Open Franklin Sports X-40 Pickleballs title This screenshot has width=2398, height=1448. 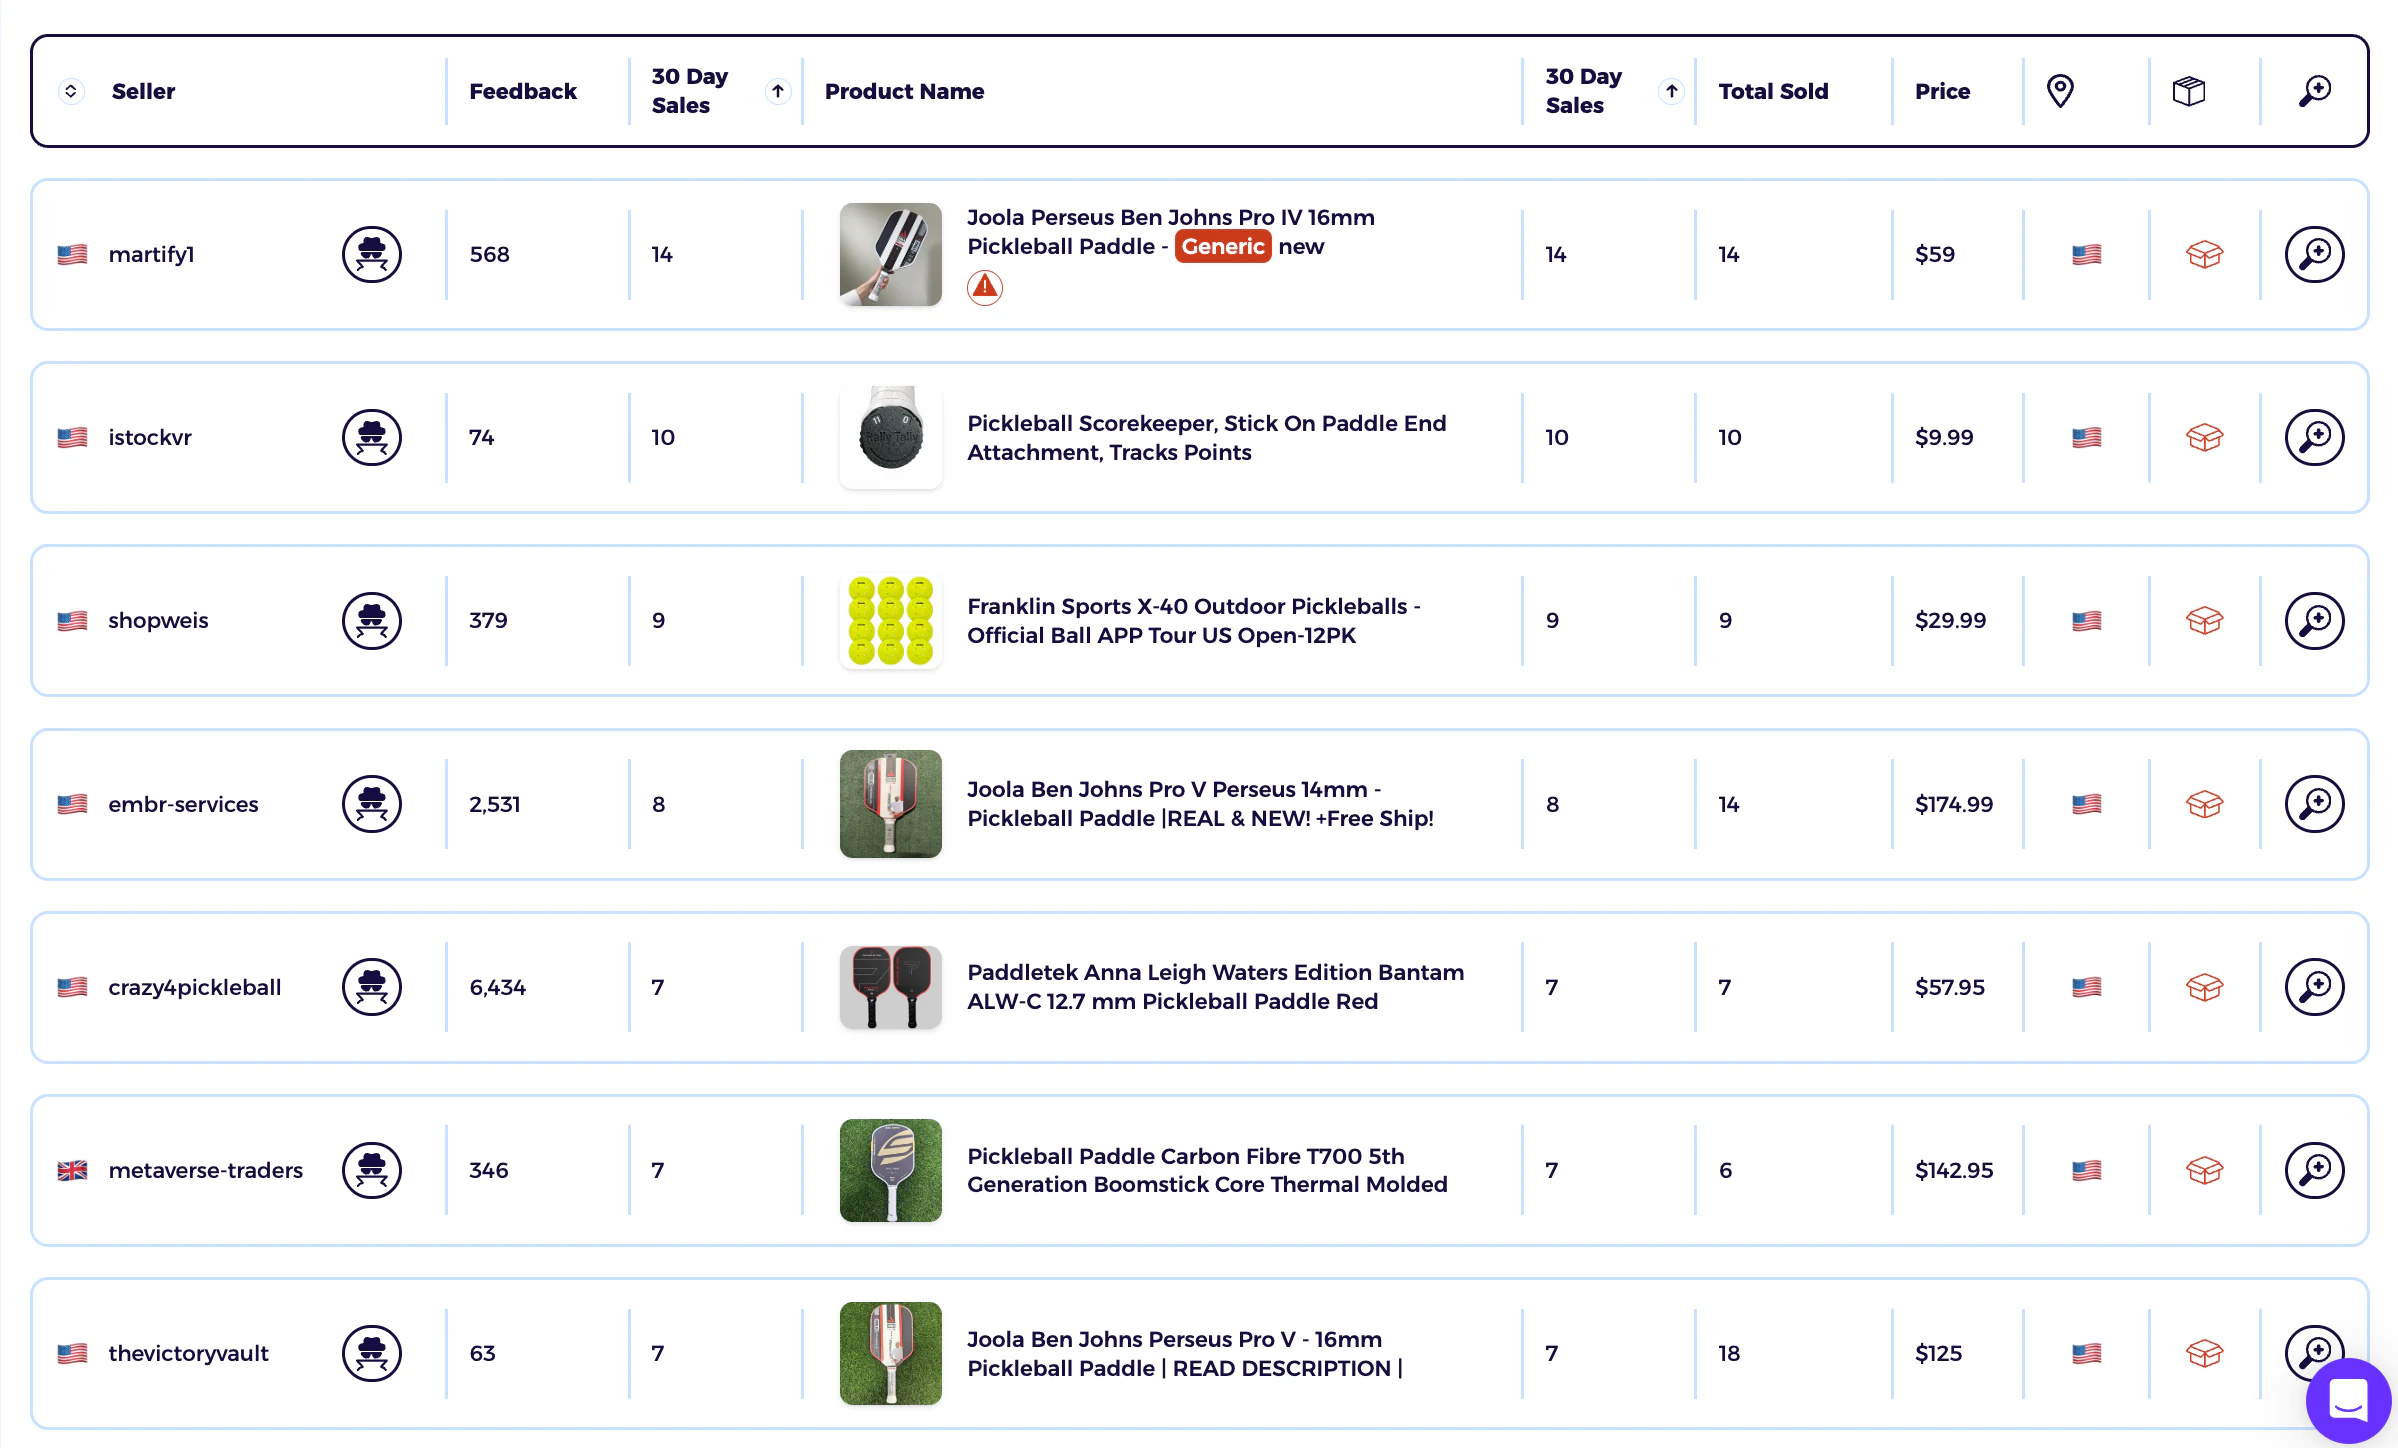coord(1193,620)
